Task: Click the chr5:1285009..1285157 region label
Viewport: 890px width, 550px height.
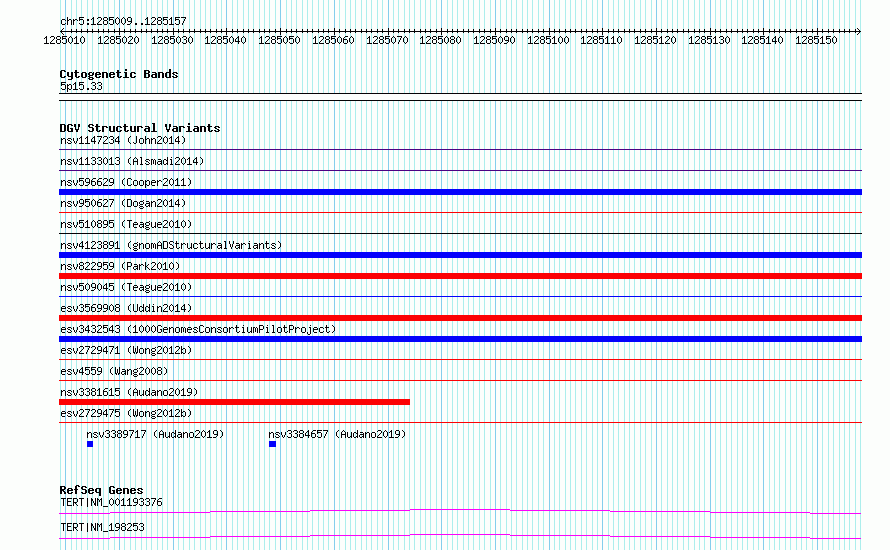Action: 123,21
